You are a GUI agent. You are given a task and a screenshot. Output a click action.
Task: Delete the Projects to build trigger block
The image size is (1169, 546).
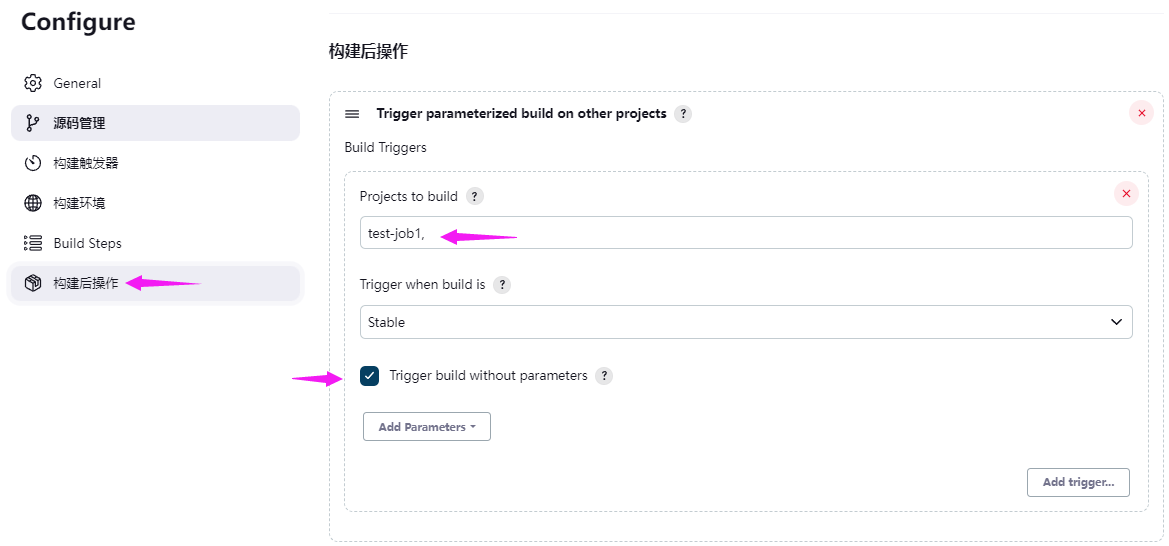click(1126, 194)
